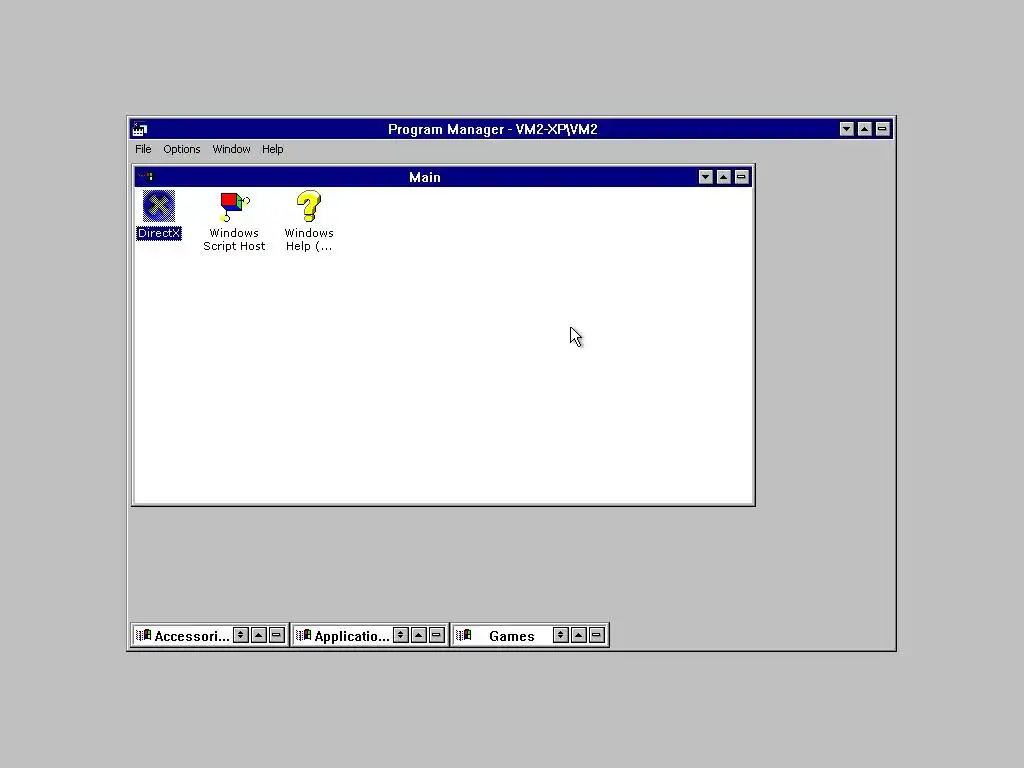
Task: Select the DirectX program icon
Action: [159, 206]
